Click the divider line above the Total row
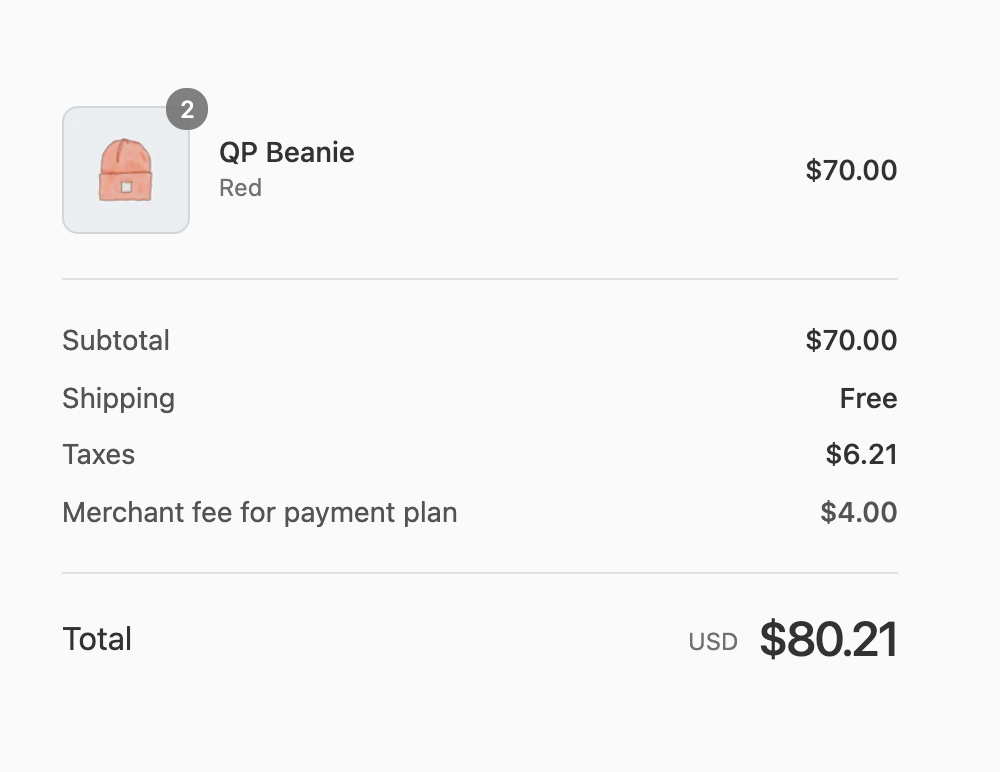This screenshot has height=772, width=1000. [x=480, y=573]
